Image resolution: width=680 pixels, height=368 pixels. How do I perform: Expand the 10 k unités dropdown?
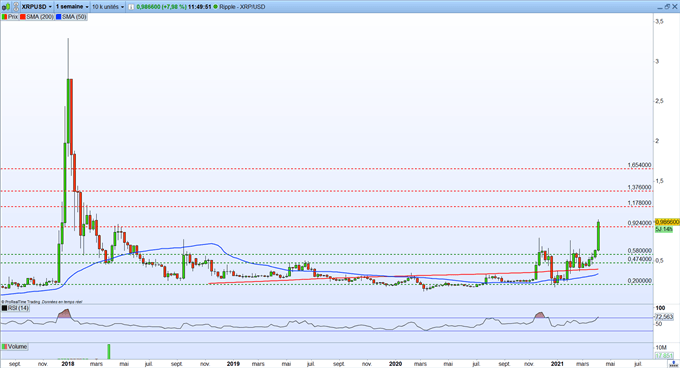[x=108, y=7]
